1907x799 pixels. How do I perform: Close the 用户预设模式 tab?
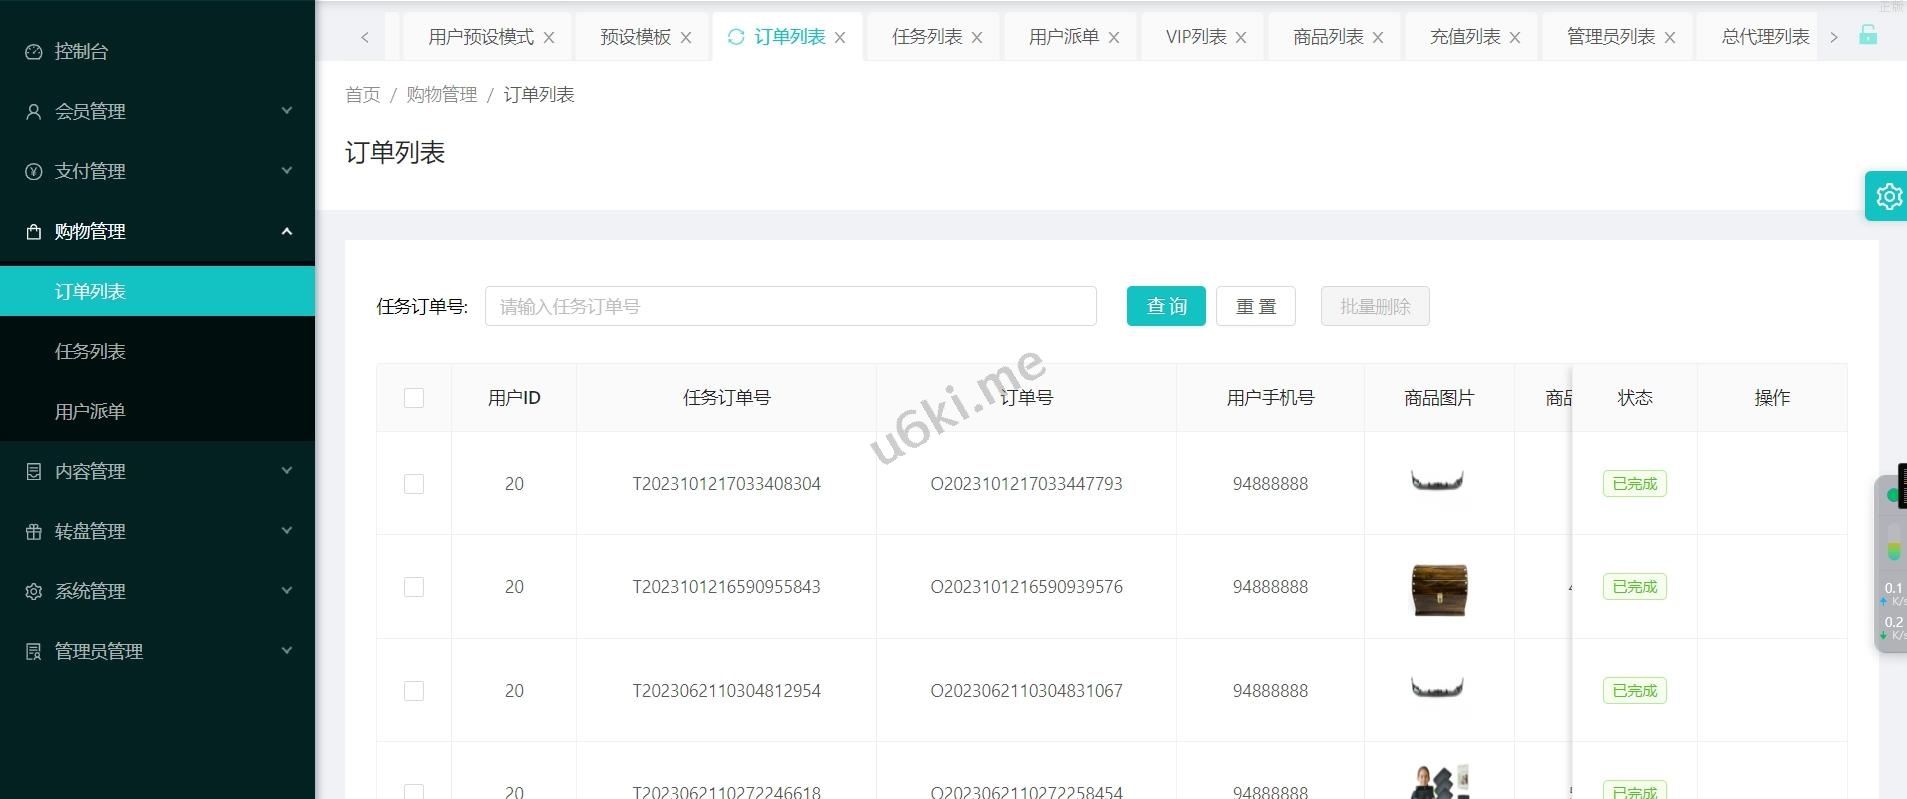[x=549, y=38]
